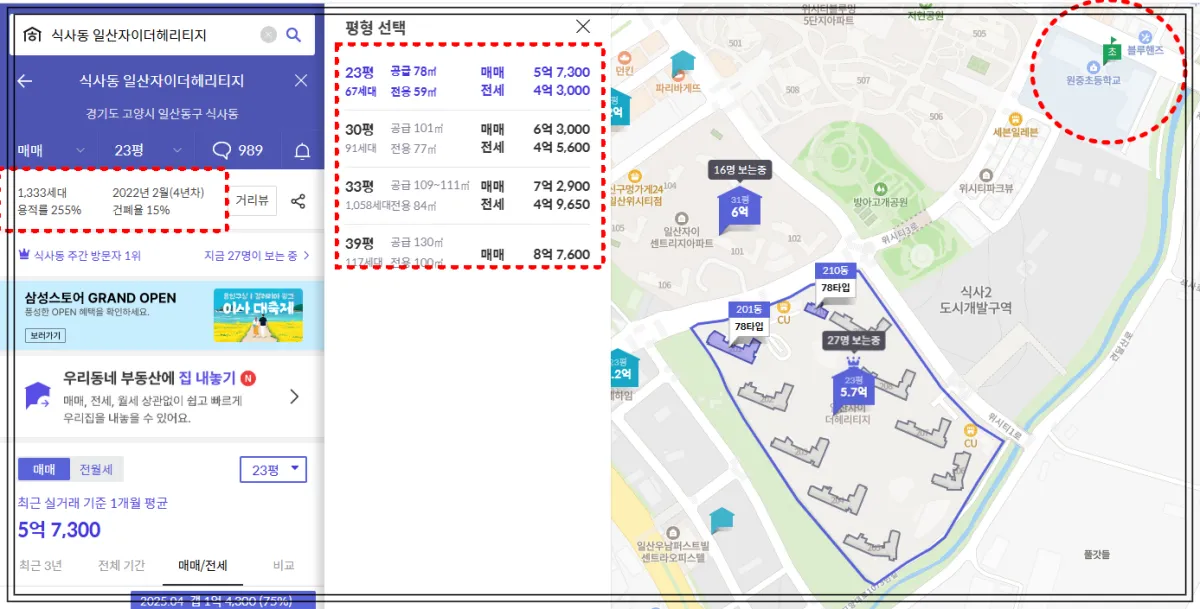Viewport: 1200px width, 609px height.
Task: Close the 식사동 일산자이더헤리티지 detail panel
Action: point(301,81)
